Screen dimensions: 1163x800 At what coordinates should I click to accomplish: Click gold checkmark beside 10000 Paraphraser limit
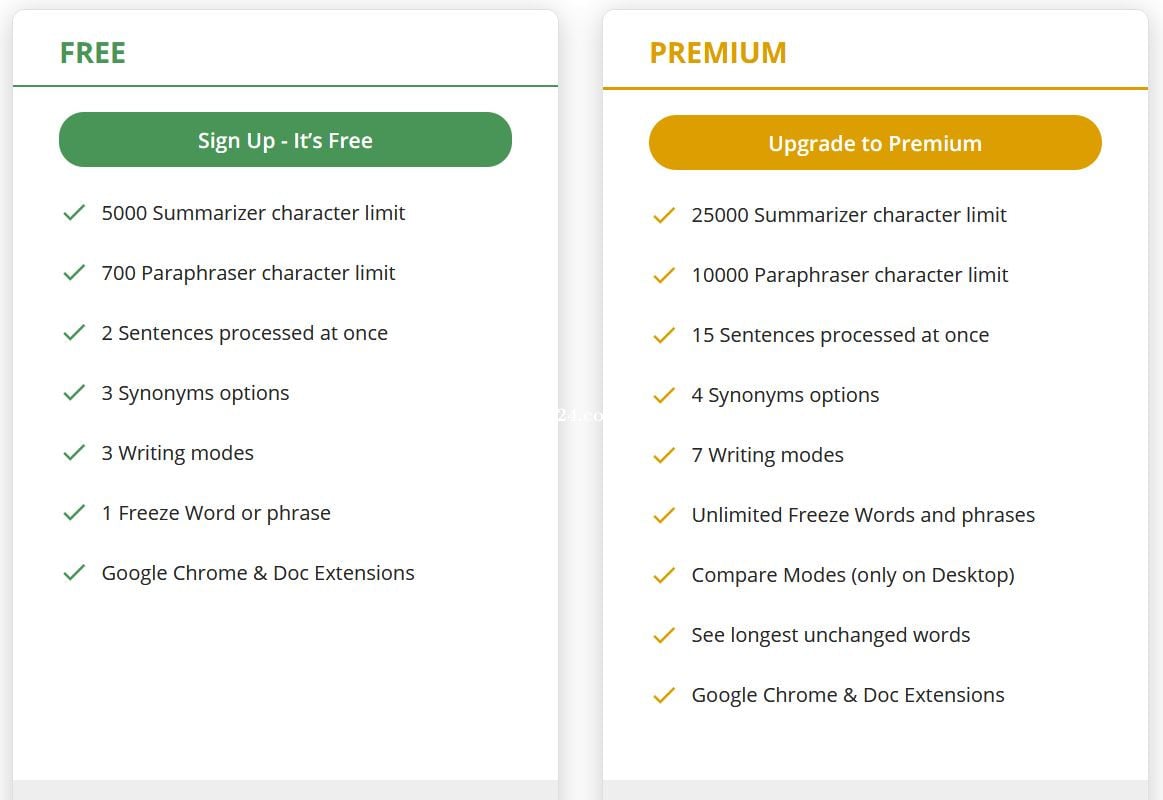click(x=664, y=275)
